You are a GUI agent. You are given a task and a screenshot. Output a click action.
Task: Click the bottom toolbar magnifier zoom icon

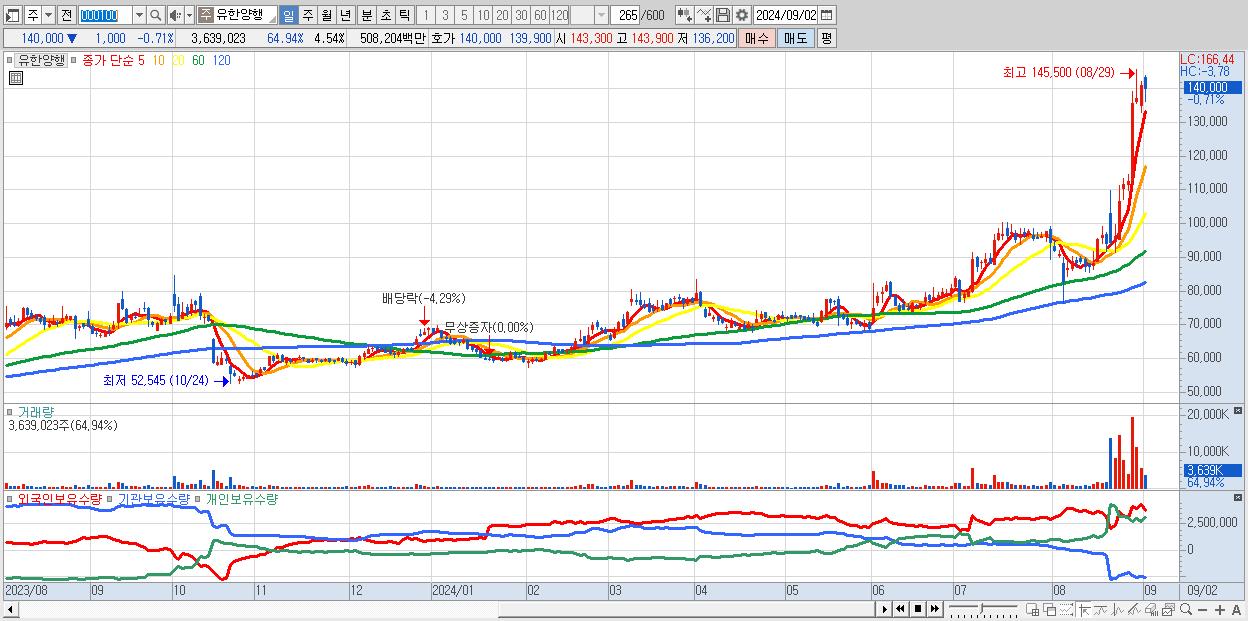point(1186,609)
